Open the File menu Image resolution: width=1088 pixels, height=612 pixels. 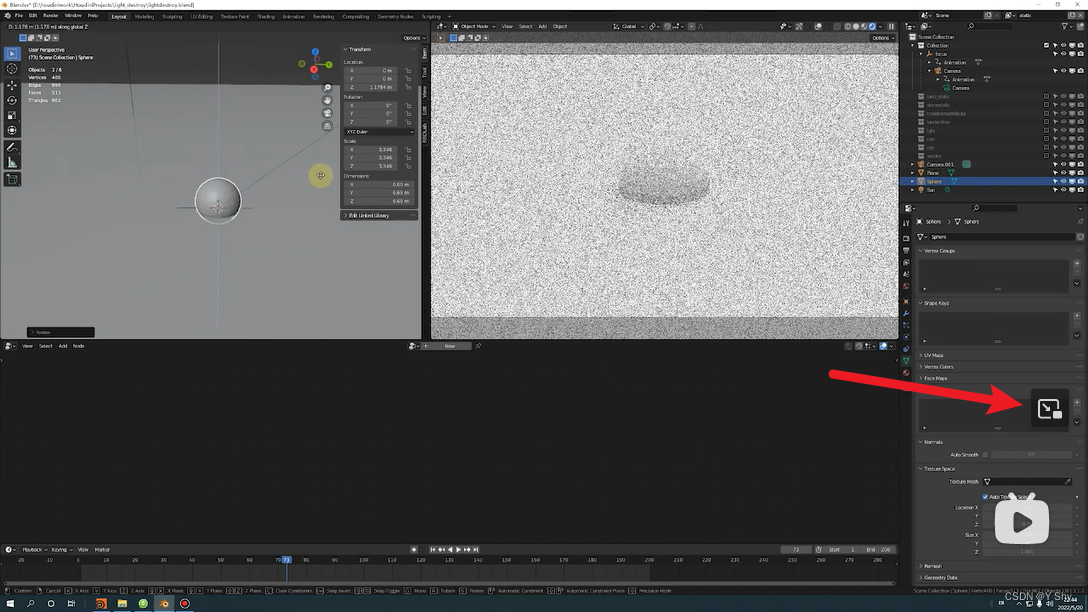[19, 15]
